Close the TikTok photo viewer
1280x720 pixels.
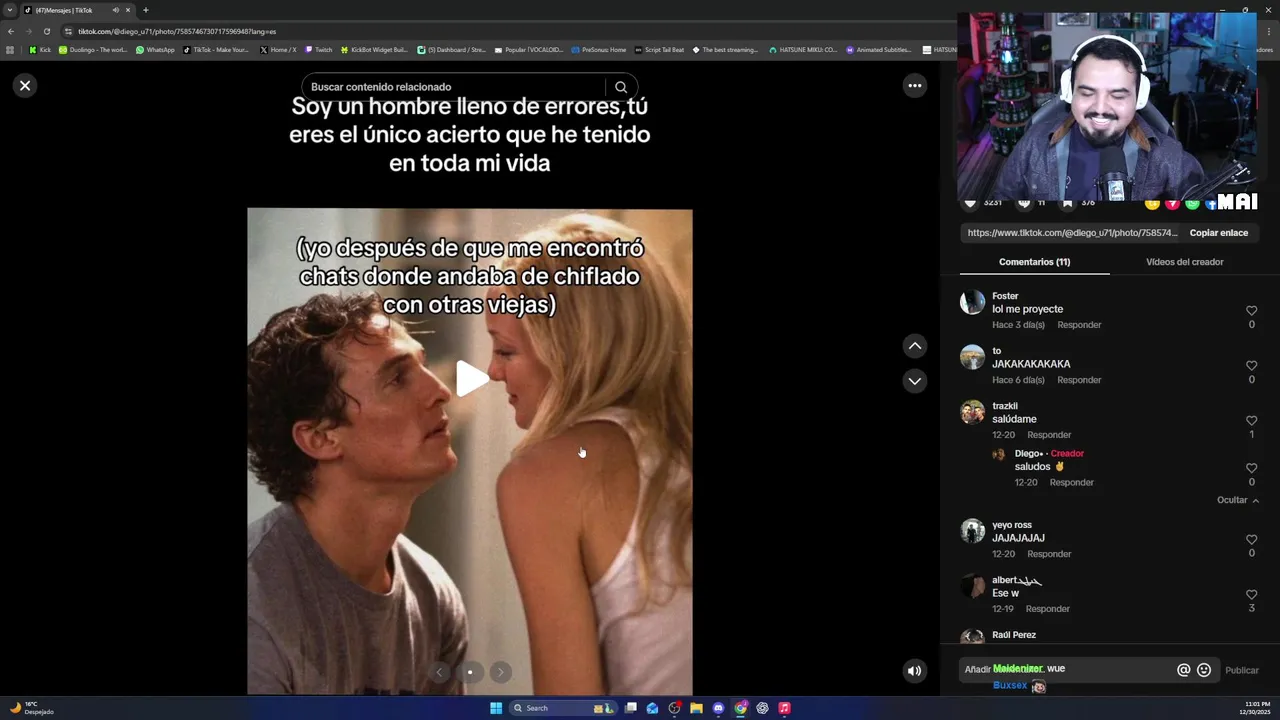(25, 86)
